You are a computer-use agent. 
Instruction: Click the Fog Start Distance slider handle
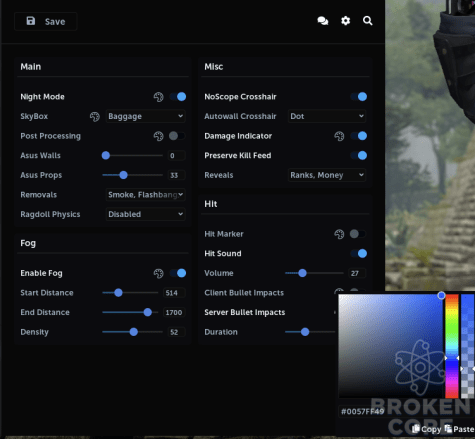tap(118, 293)
